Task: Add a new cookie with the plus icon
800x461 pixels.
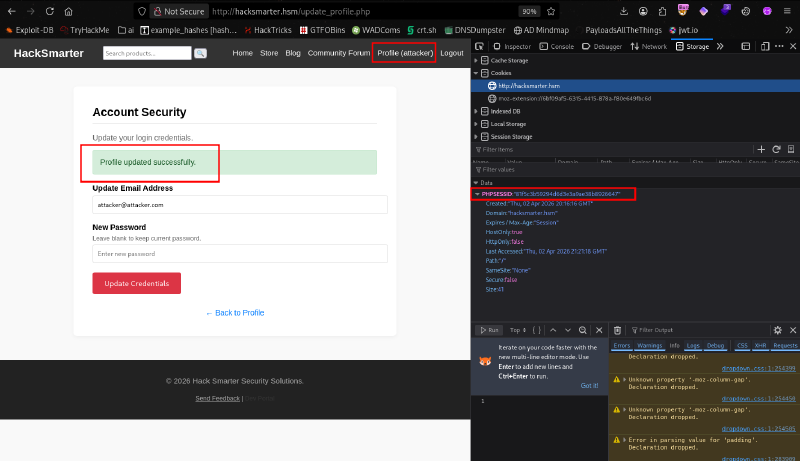Action: point(761,149)
